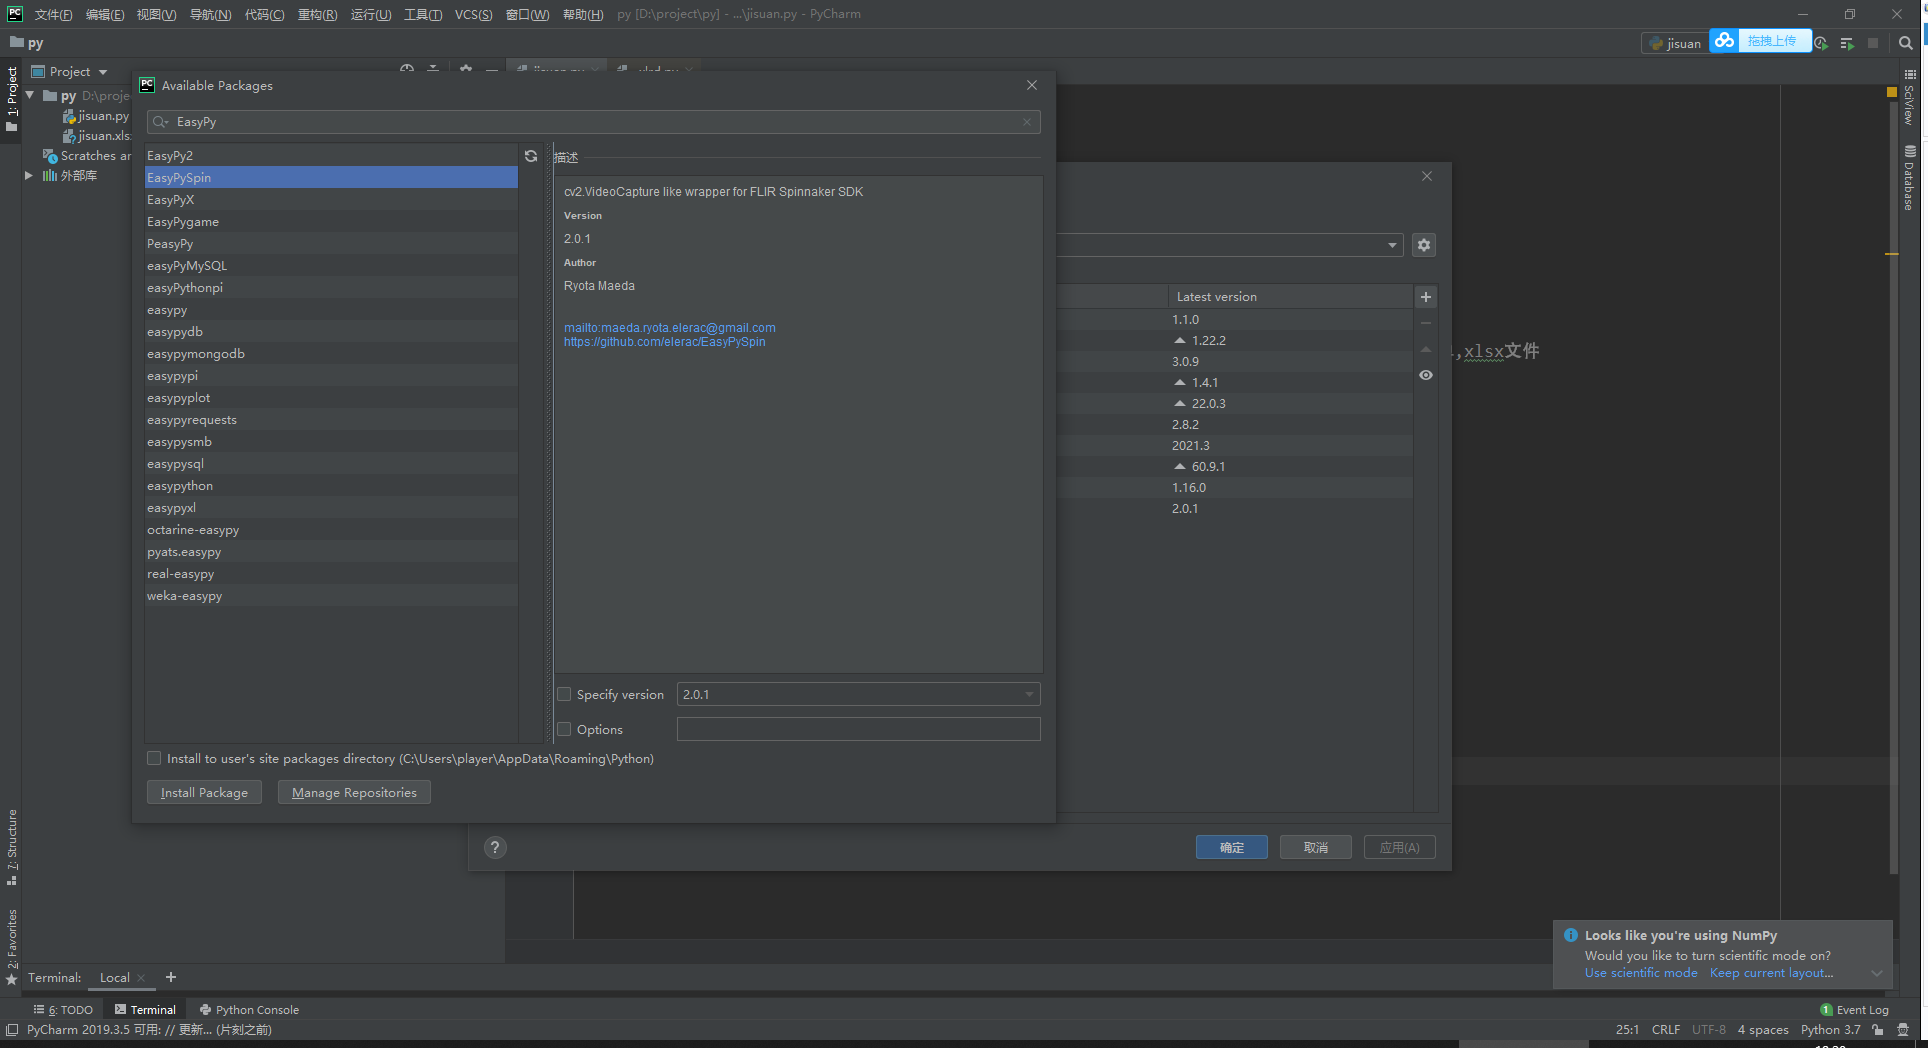This screenshot has width=1928, height=1048.
Task: Open the VCS menu
Action: coord(473,14)
